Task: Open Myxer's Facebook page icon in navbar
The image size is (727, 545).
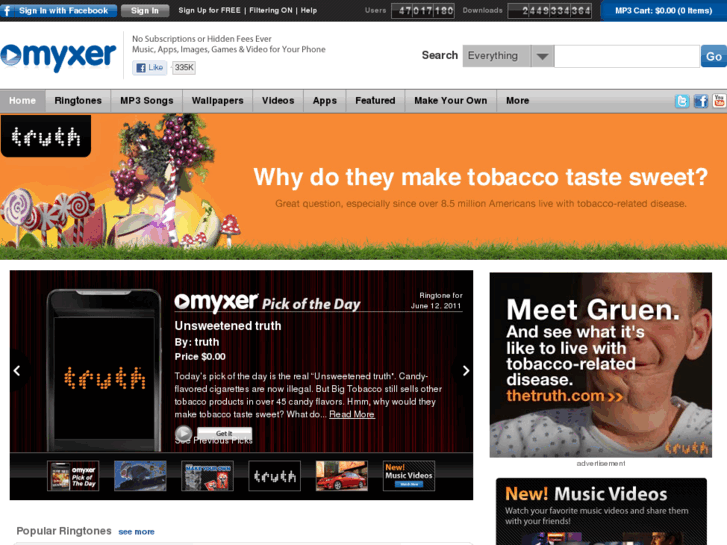Action: (x=701, y=101)
